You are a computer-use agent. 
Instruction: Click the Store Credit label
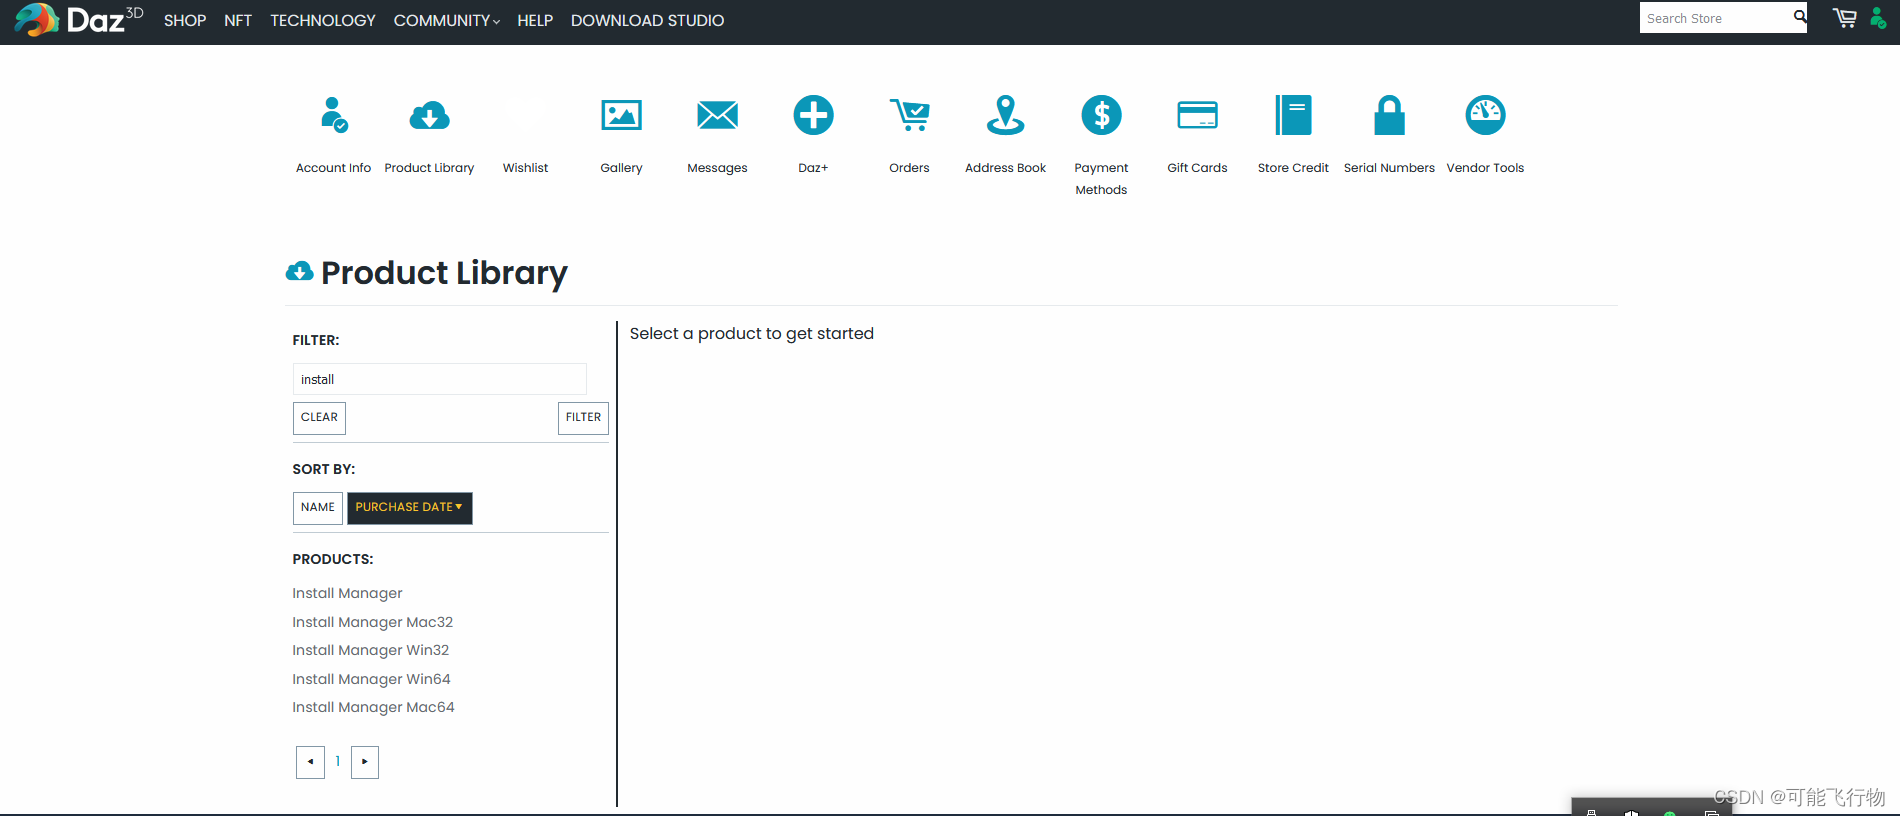(1293, 168)
